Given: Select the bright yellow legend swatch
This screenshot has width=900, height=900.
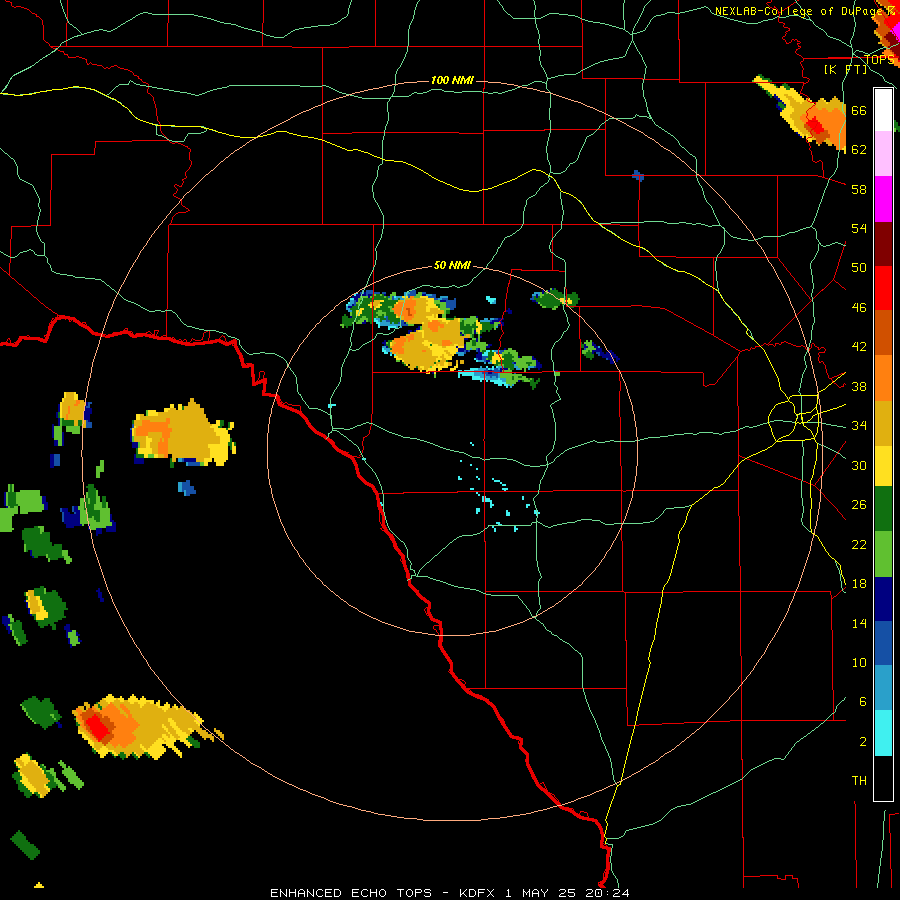Looking at the screenshot, I should 883,466.
